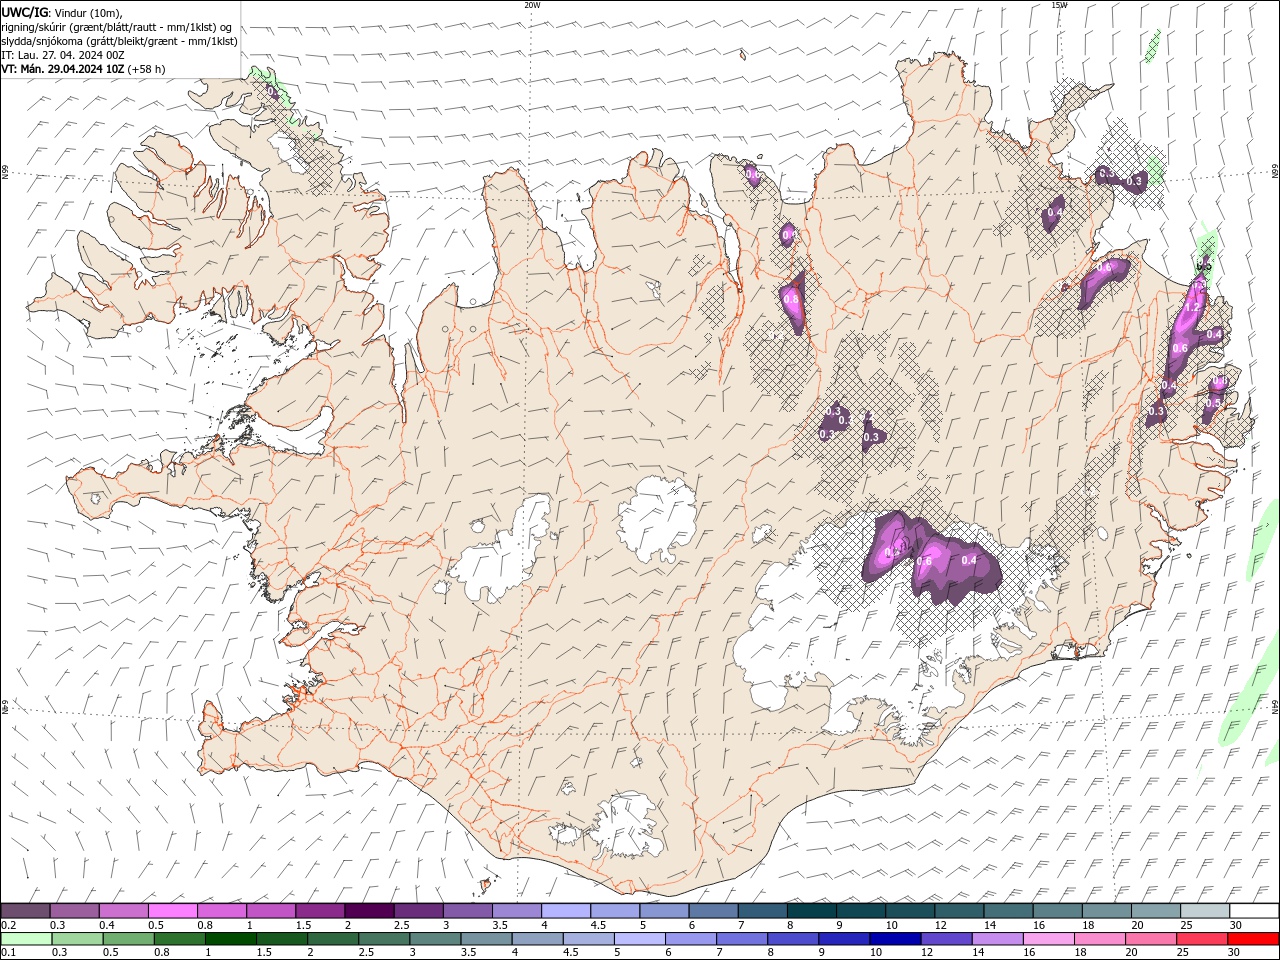Click the dark mauve 0.2 swatch in upper legend row
Image resolution: width=1280 pixels, height=960 pixels.
[25, 911]
